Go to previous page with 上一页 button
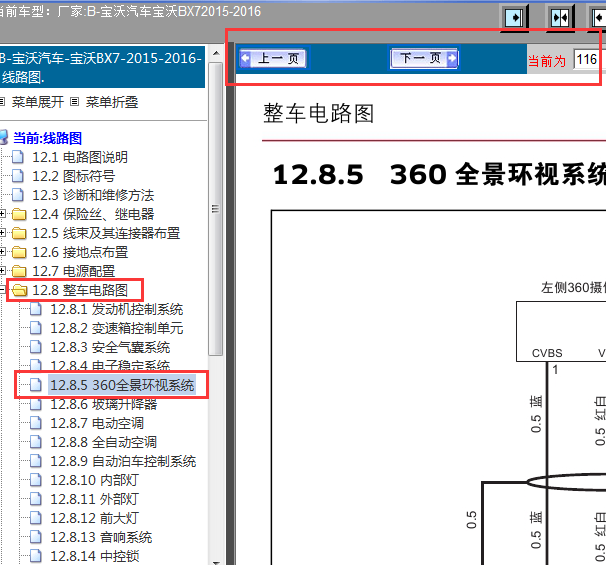 tap(273, 59)
